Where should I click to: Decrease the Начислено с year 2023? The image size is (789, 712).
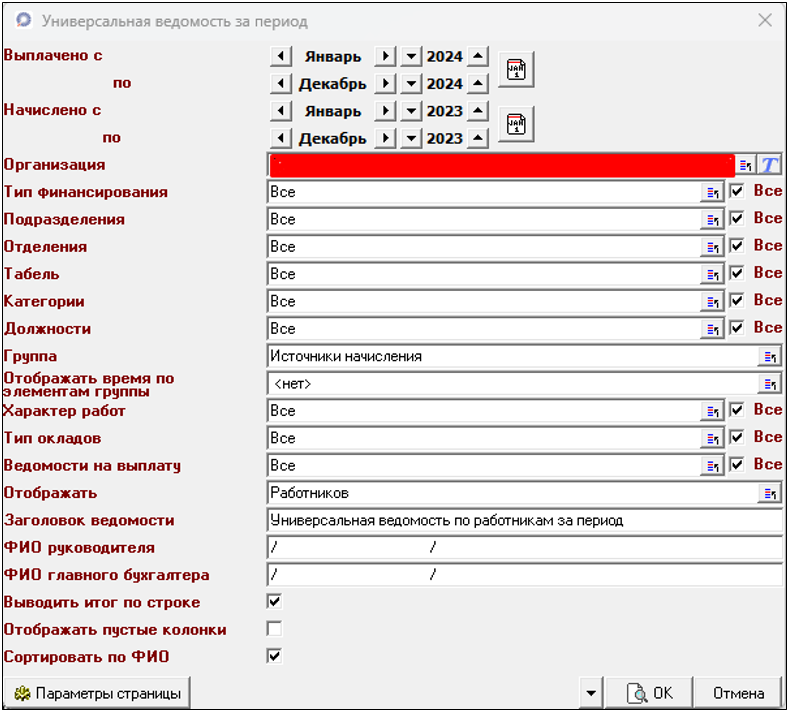pos(411,111)
